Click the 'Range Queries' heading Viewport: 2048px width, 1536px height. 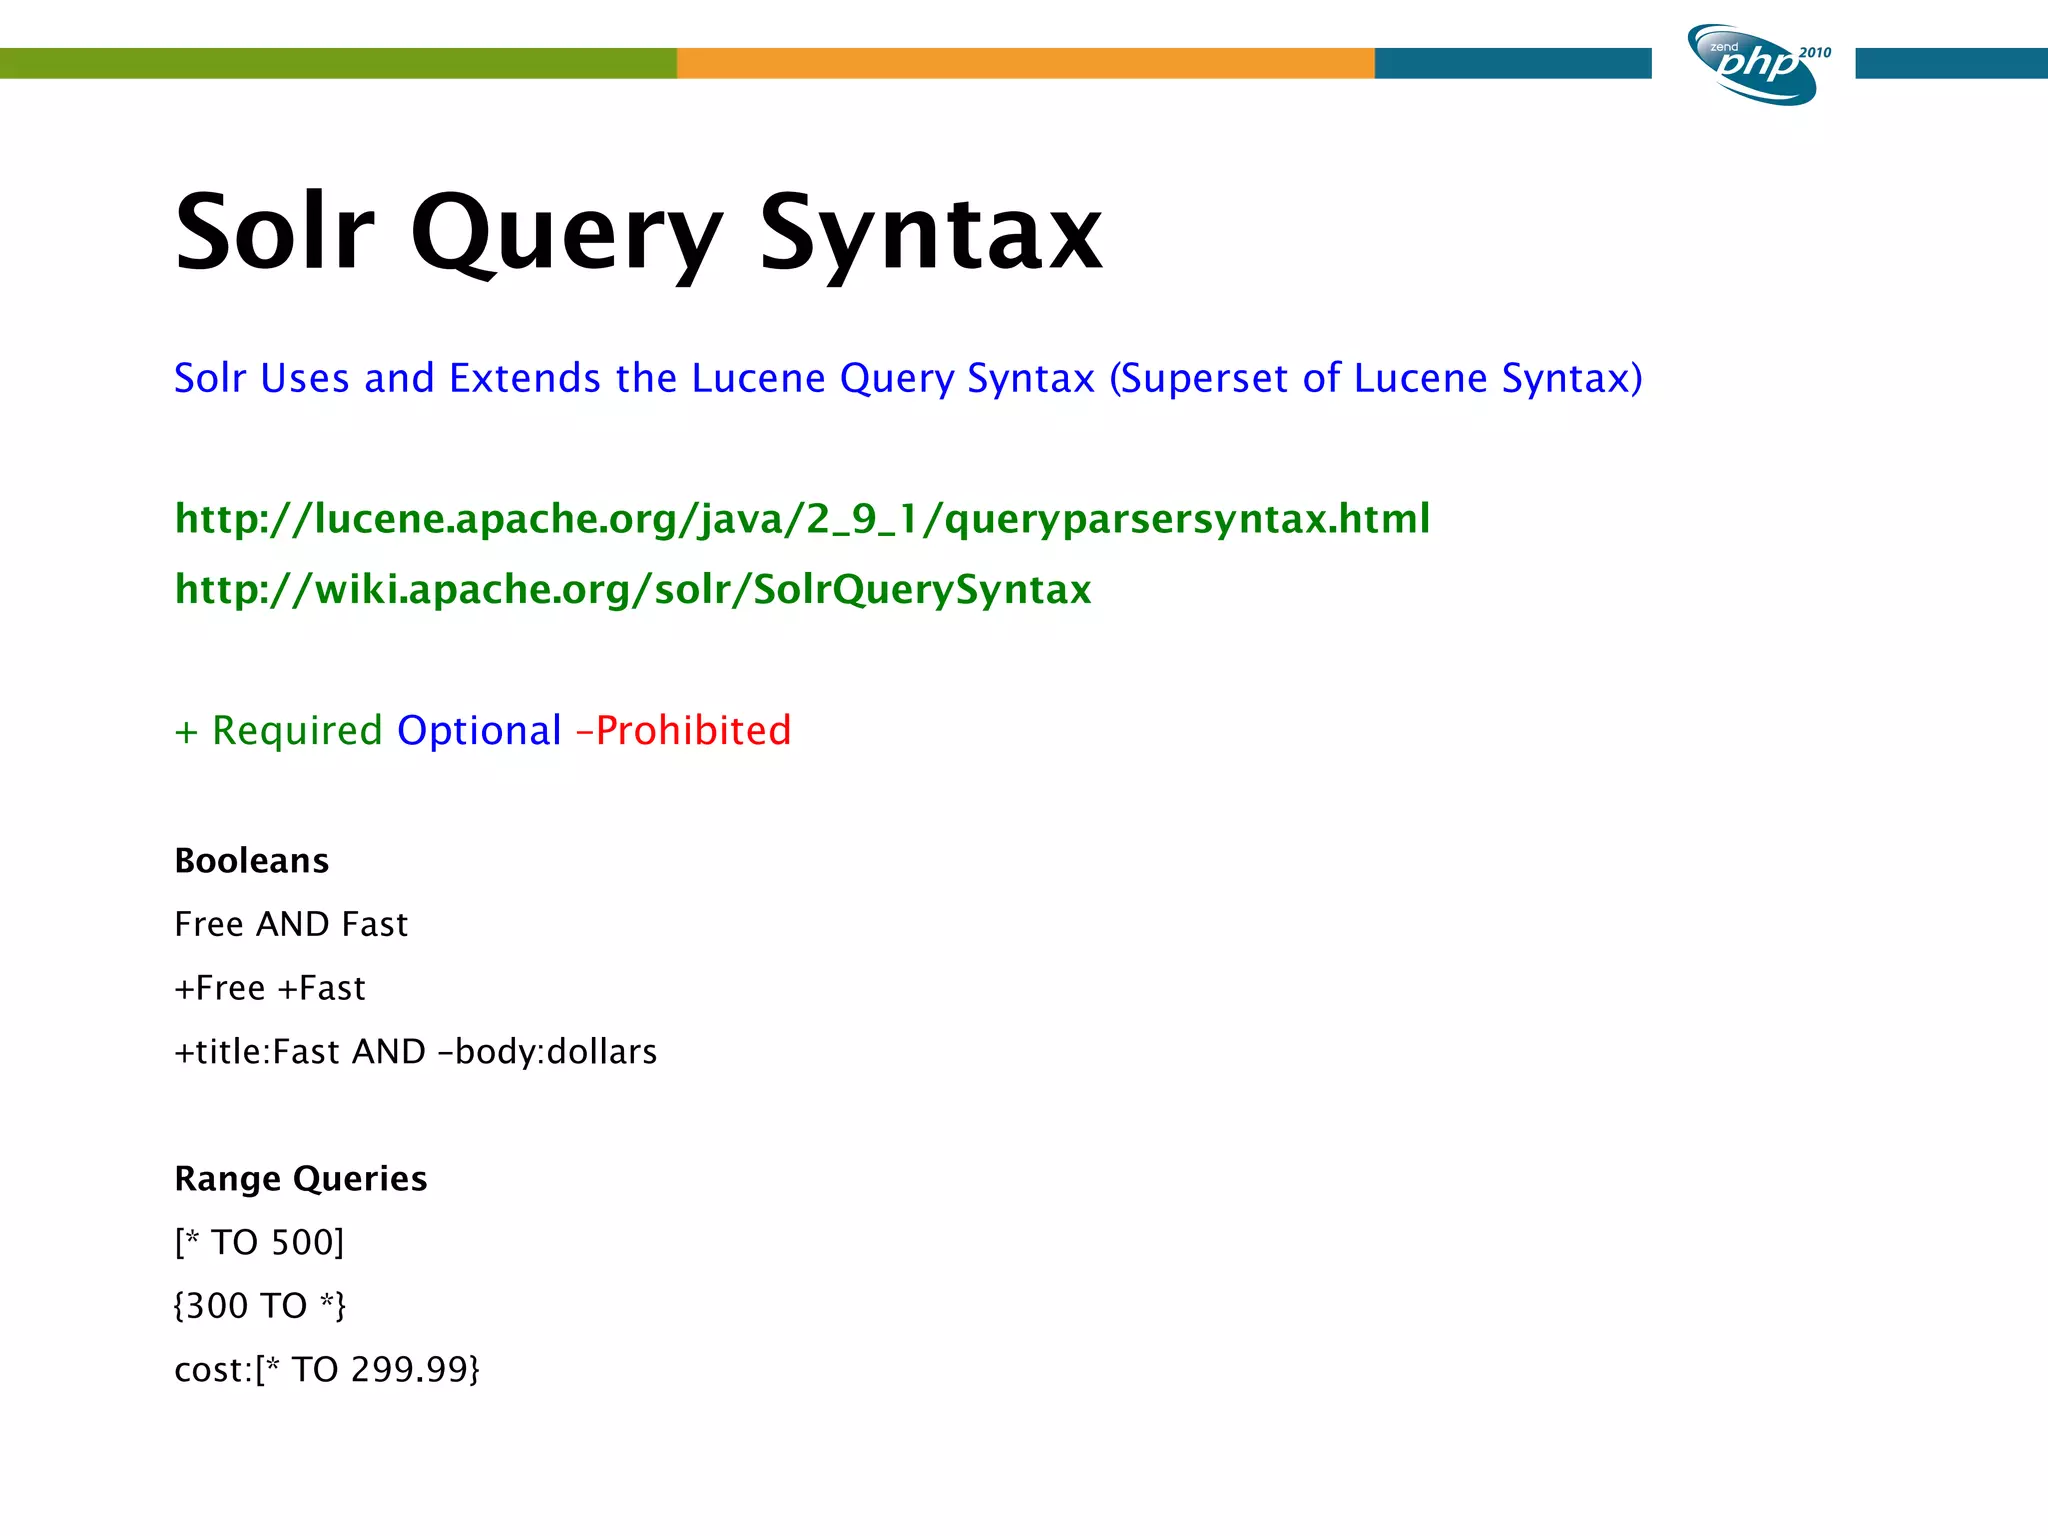[300, 1179]
